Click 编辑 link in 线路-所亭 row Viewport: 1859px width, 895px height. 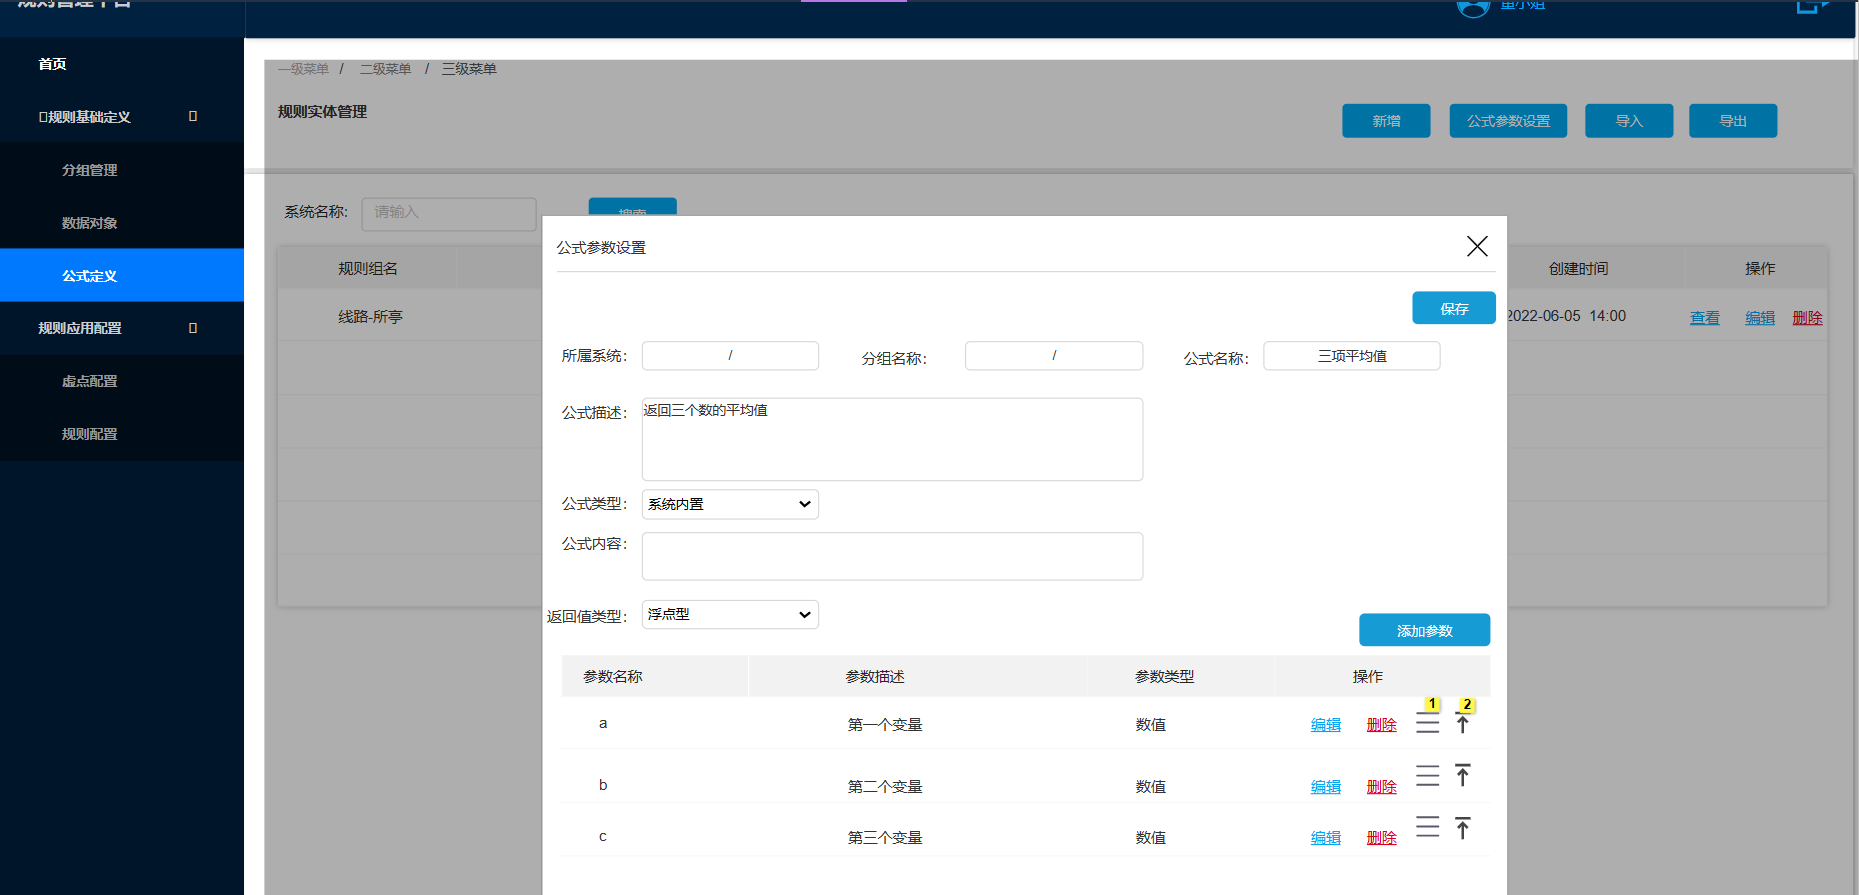1760,318
